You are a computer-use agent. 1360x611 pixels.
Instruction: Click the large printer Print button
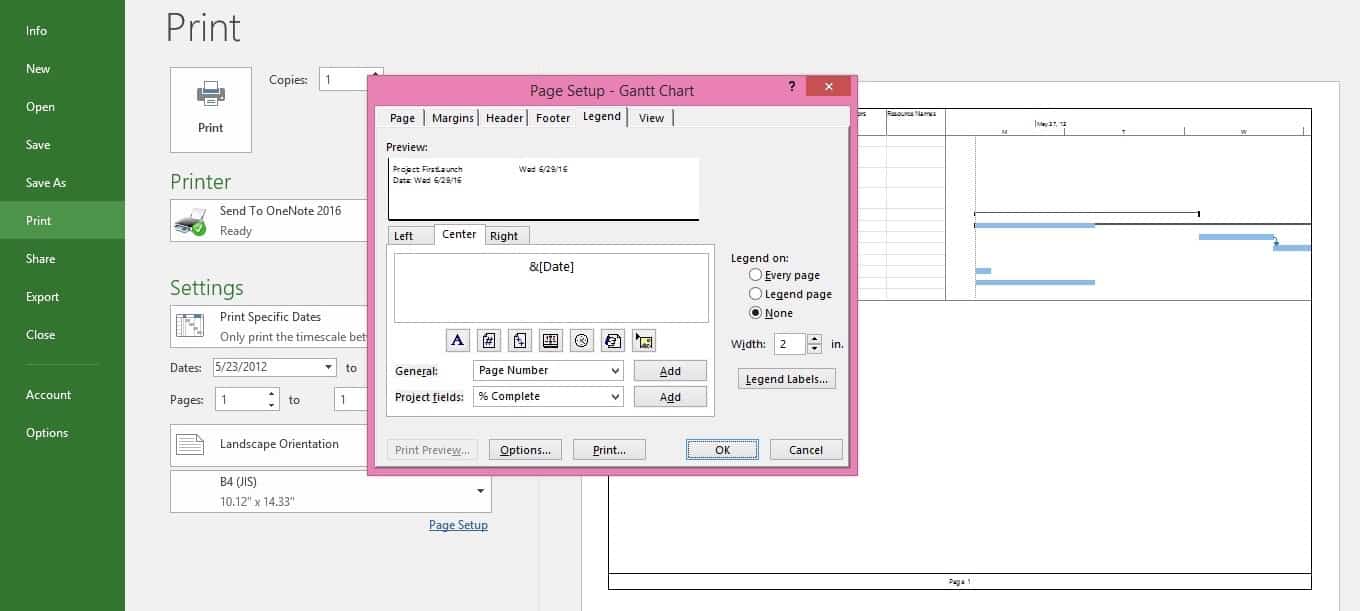[211, 109]
